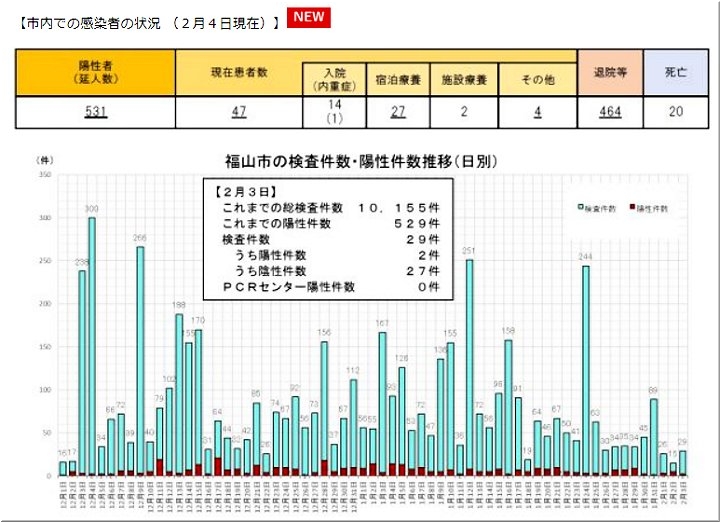The width and height of the screenshot is (720, 522).
Task: Select the 退院等 header cell
Action: 609,72
